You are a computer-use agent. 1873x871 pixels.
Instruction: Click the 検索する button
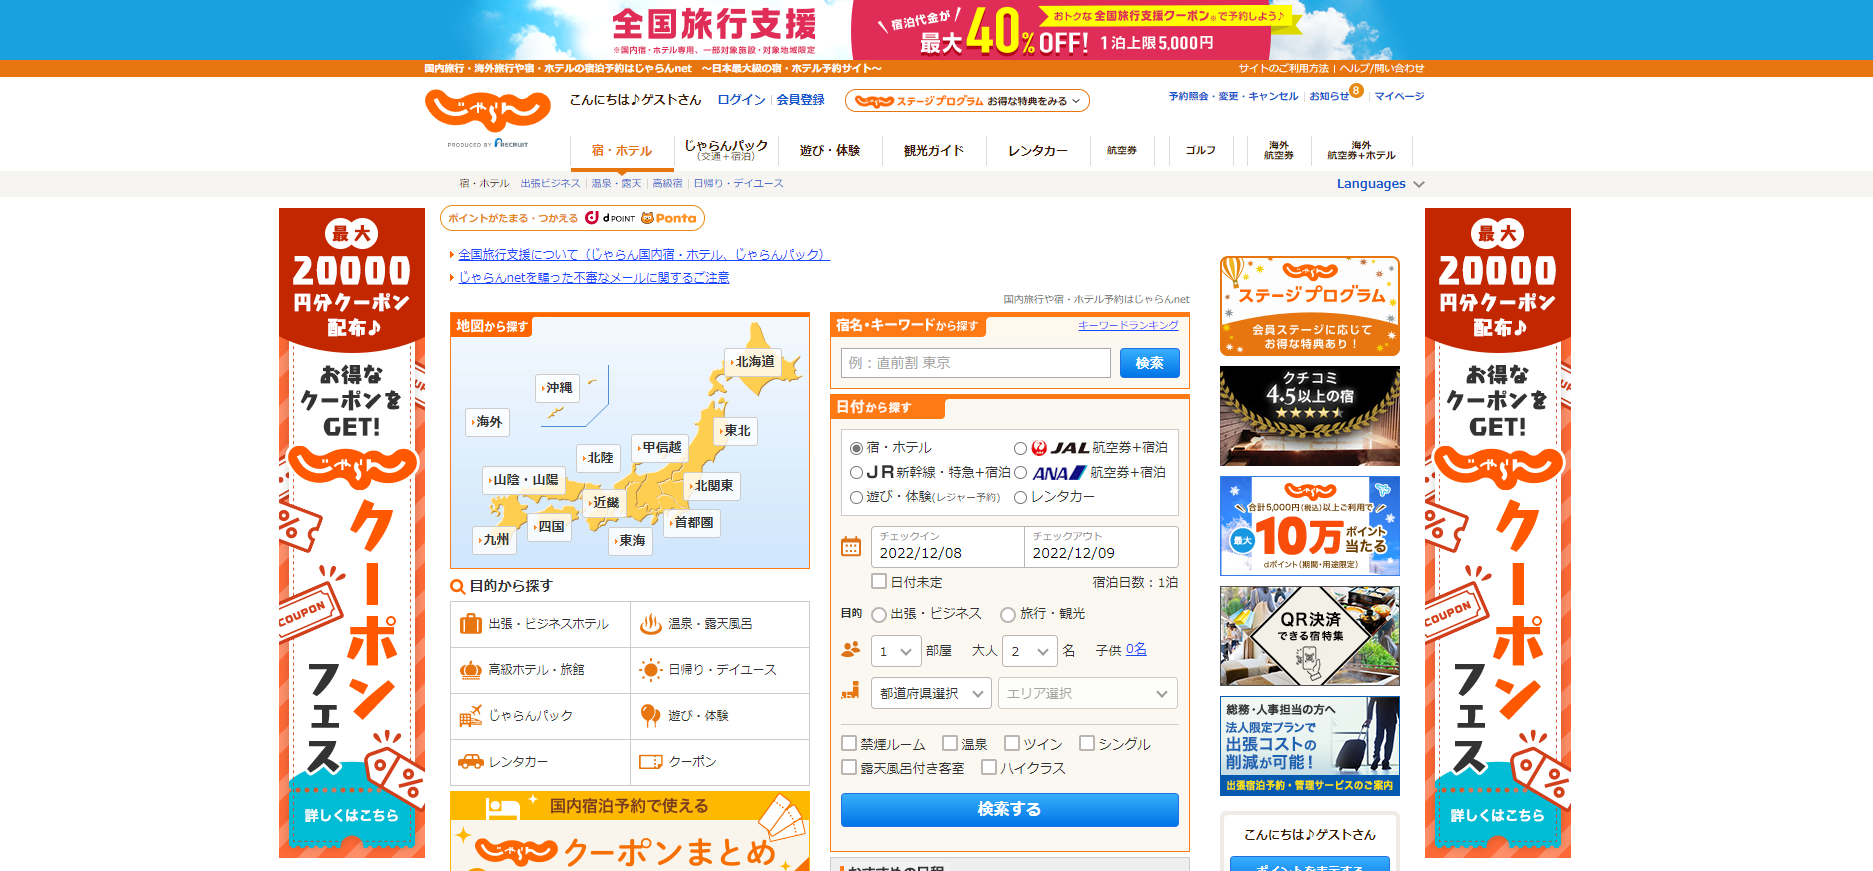1010,810
